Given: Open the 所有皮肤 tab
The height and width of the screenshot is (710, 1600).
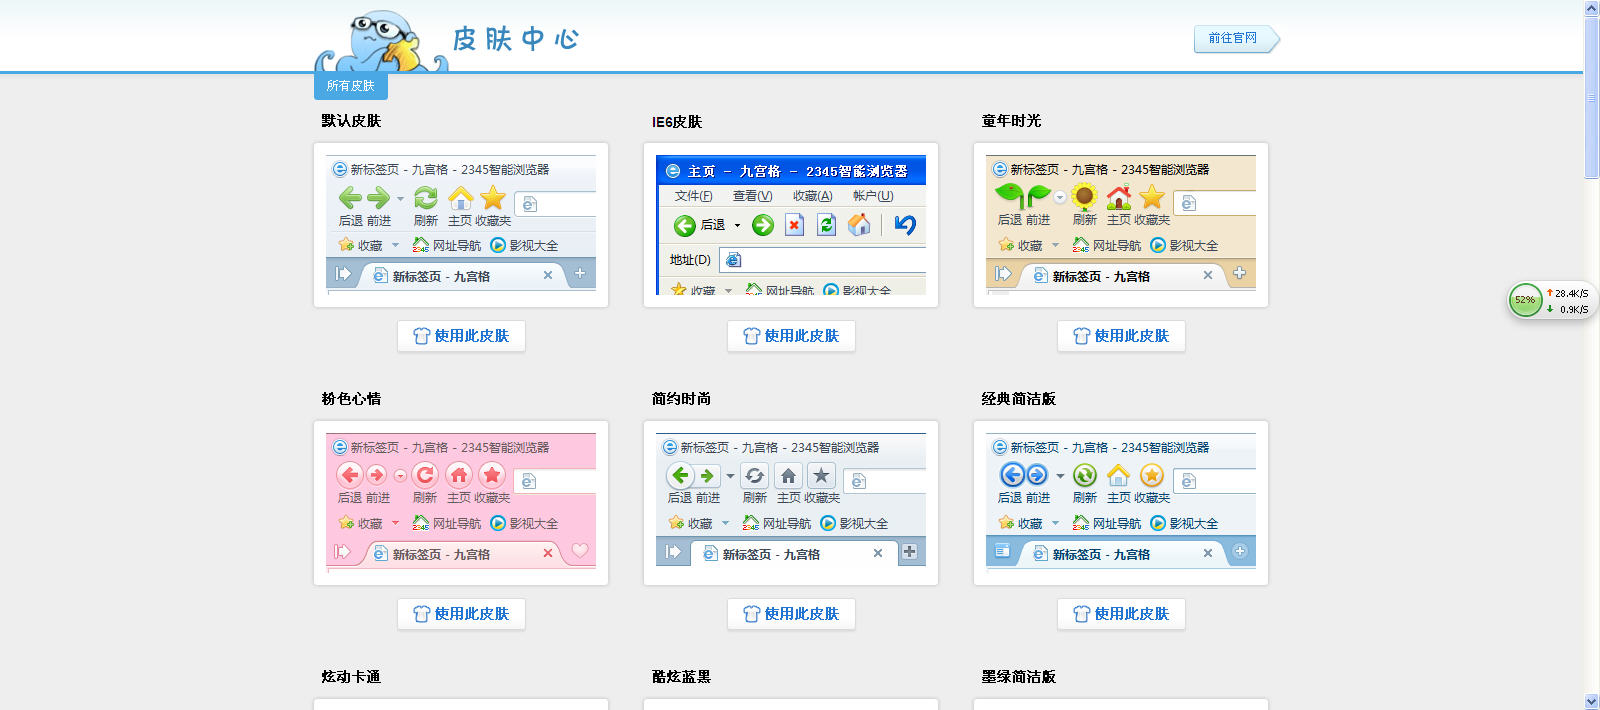Looking at the screenshot, I should 350,86.
